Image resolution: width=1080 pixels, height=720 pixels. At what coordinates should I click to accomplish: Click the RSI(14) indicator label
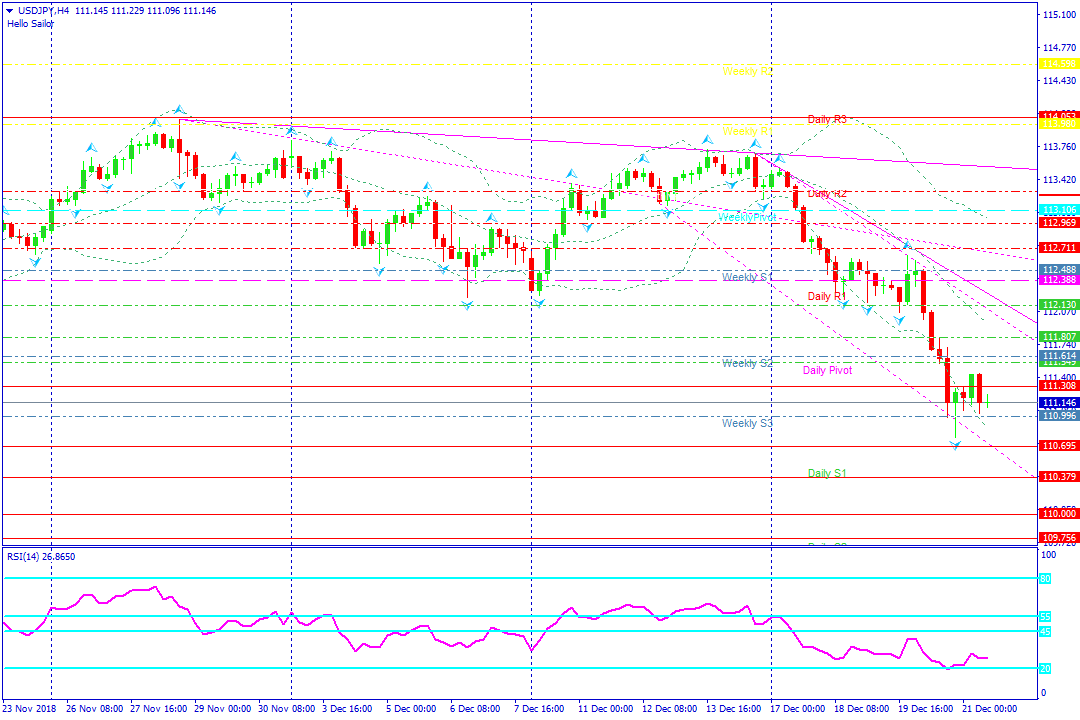pyautogui.click(x=40, y=556)
